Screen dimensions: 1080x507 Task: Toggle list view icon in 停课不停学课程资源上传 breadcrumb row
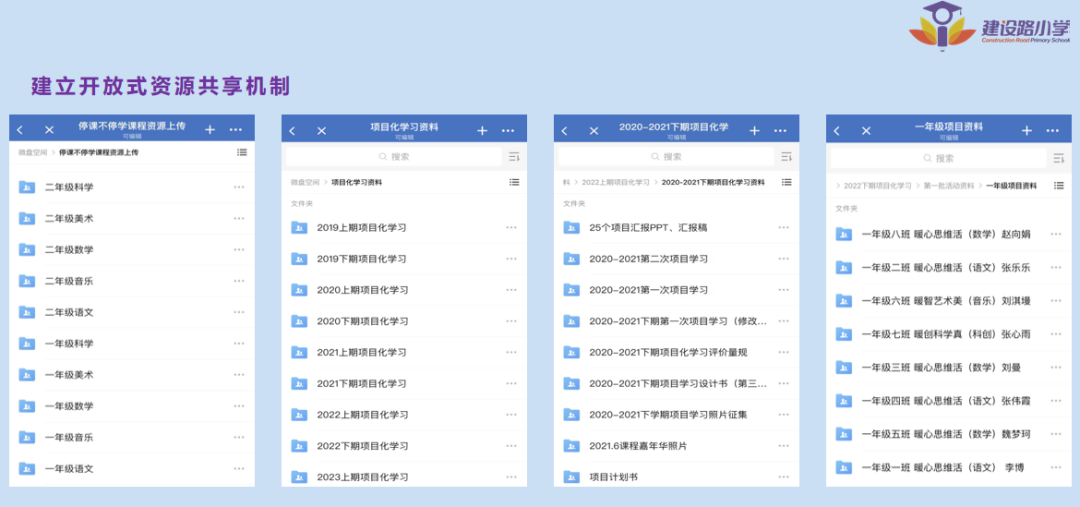242,153
